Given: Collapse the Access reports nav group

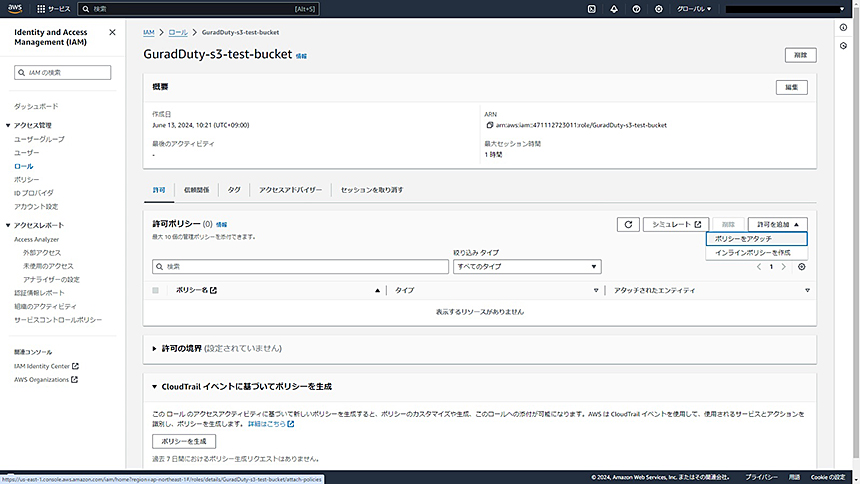Looking at the screenshot, I should click(8, 226).
